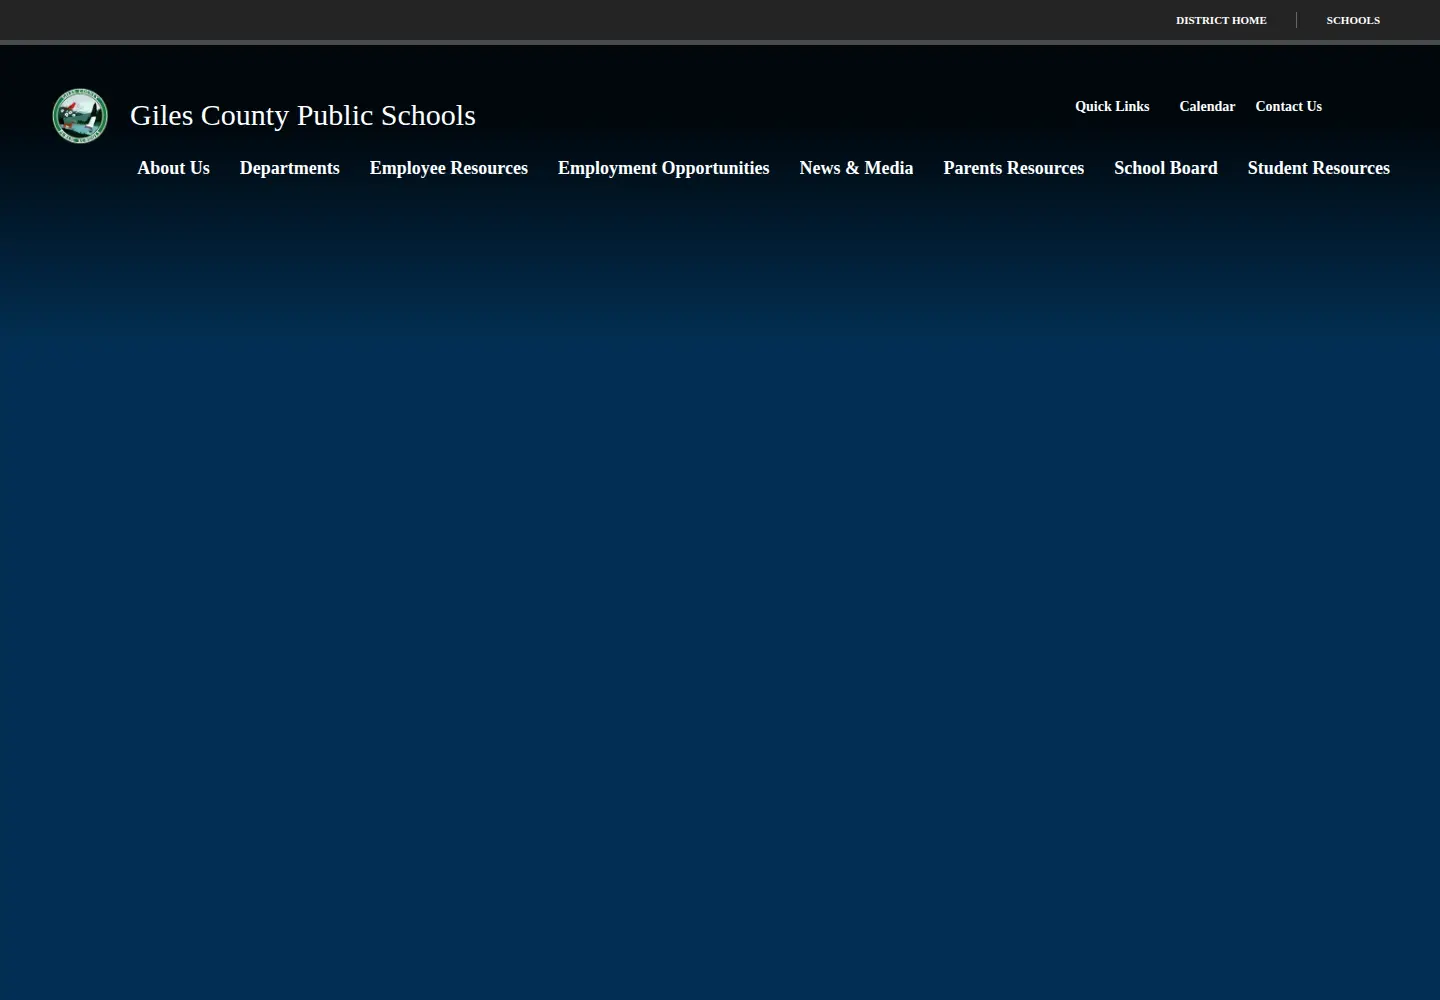
Task: Select the Departments menu item
Action: click(290, 168)
